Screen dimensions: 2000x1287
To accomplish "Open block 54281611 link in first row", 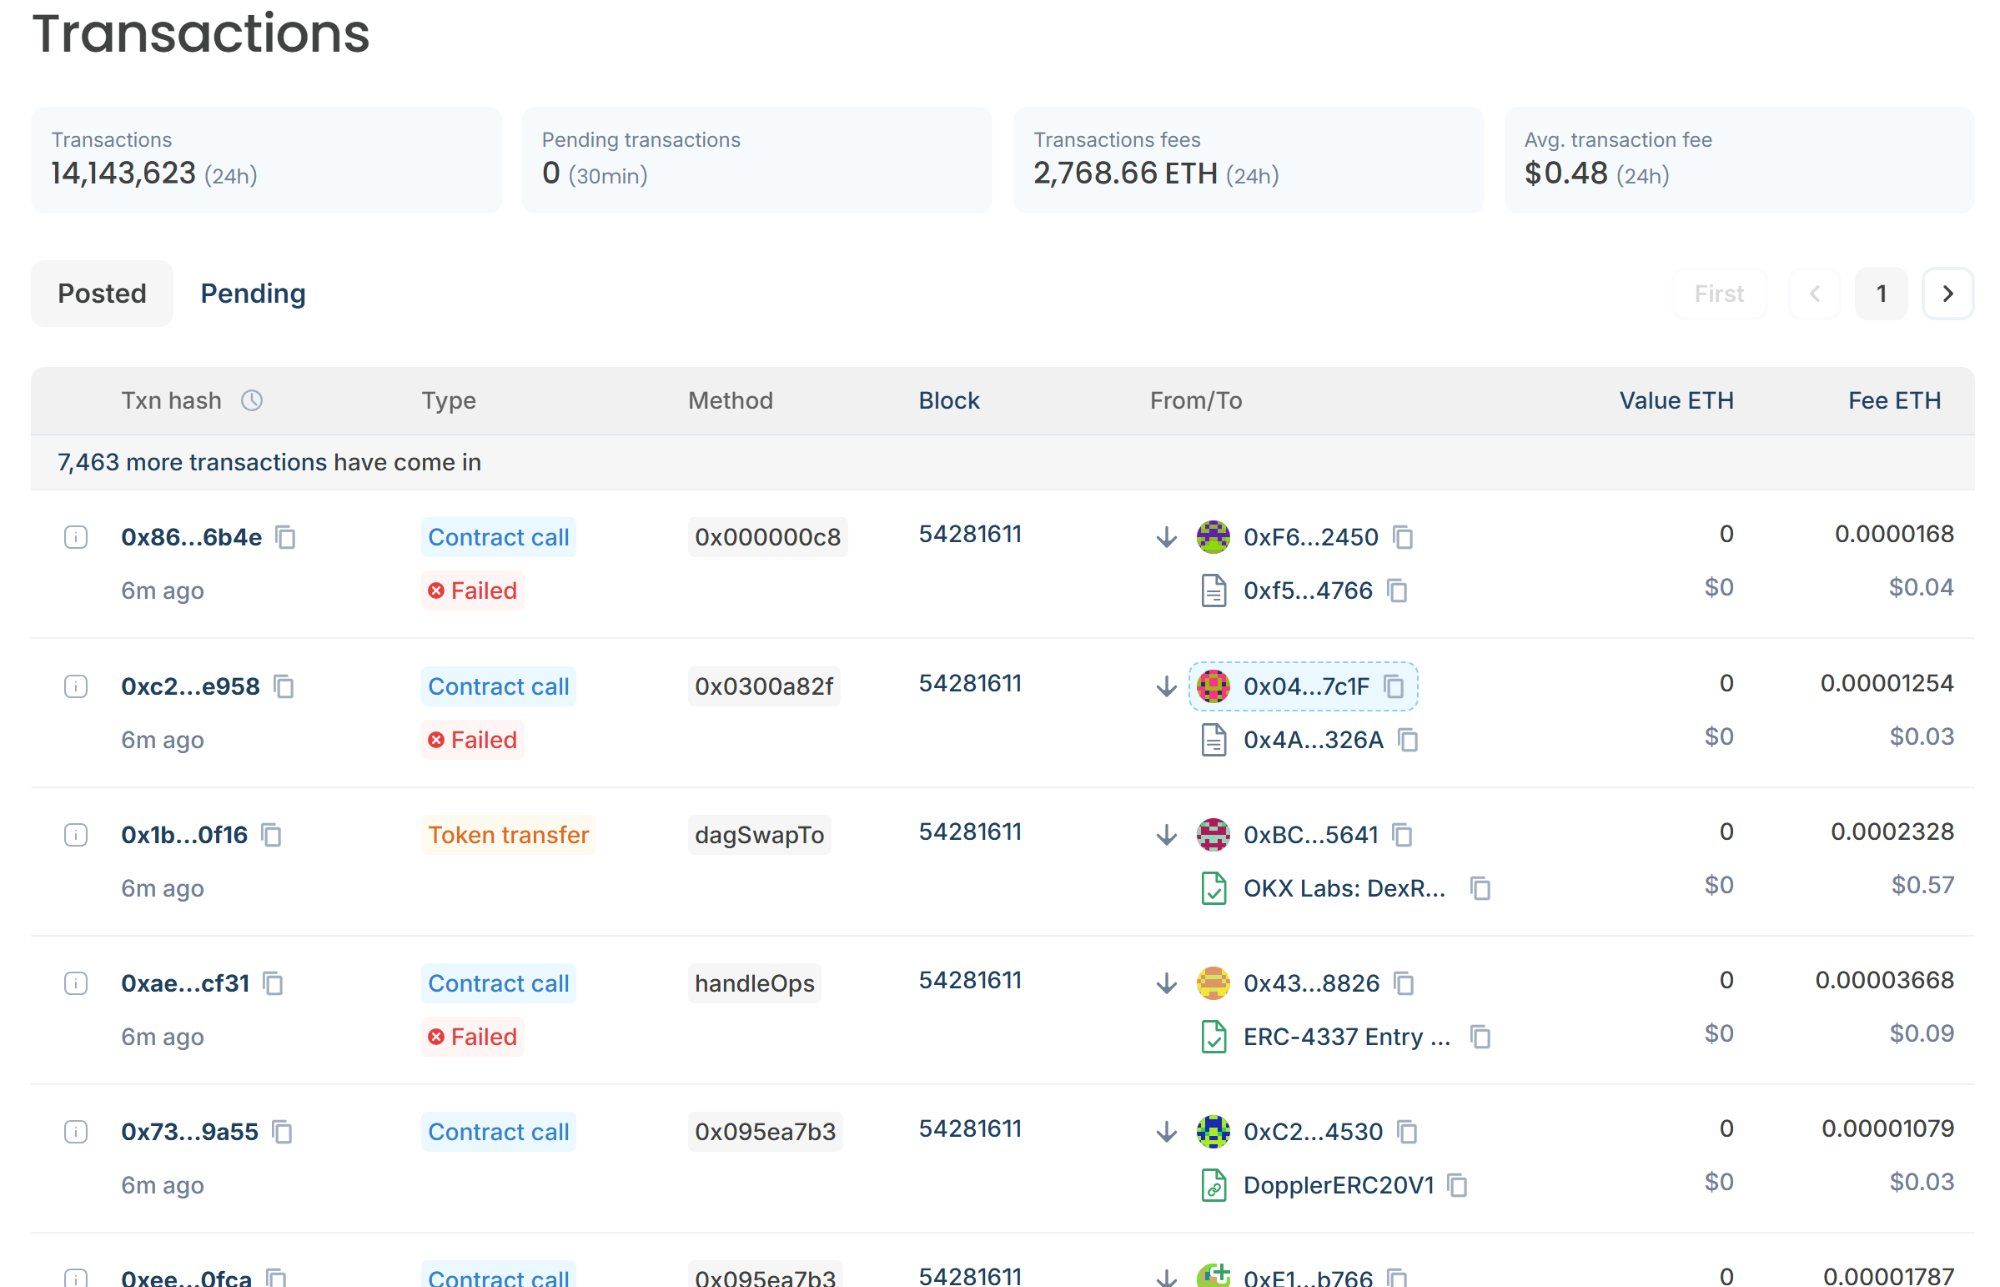I will click(x=970, y=534).
